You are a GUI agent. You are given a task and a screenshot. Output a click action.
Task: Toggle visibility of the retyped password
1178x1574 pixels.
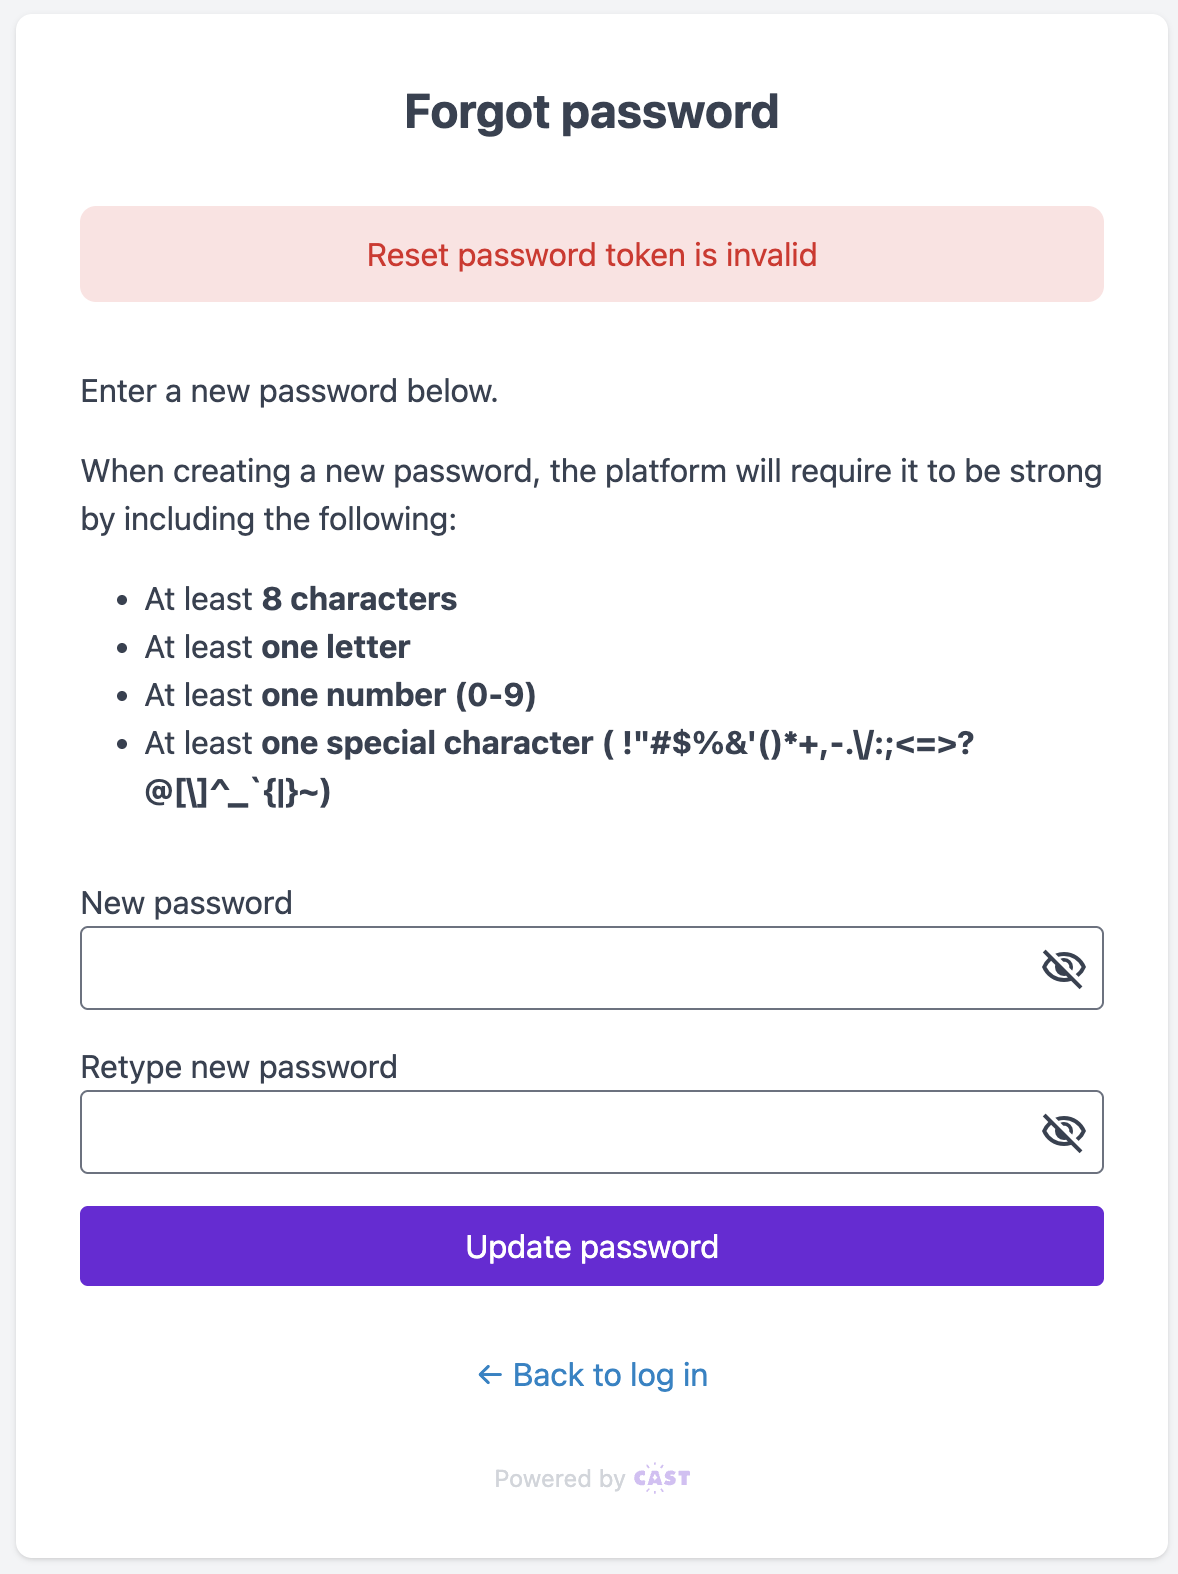(1063, 1132)
